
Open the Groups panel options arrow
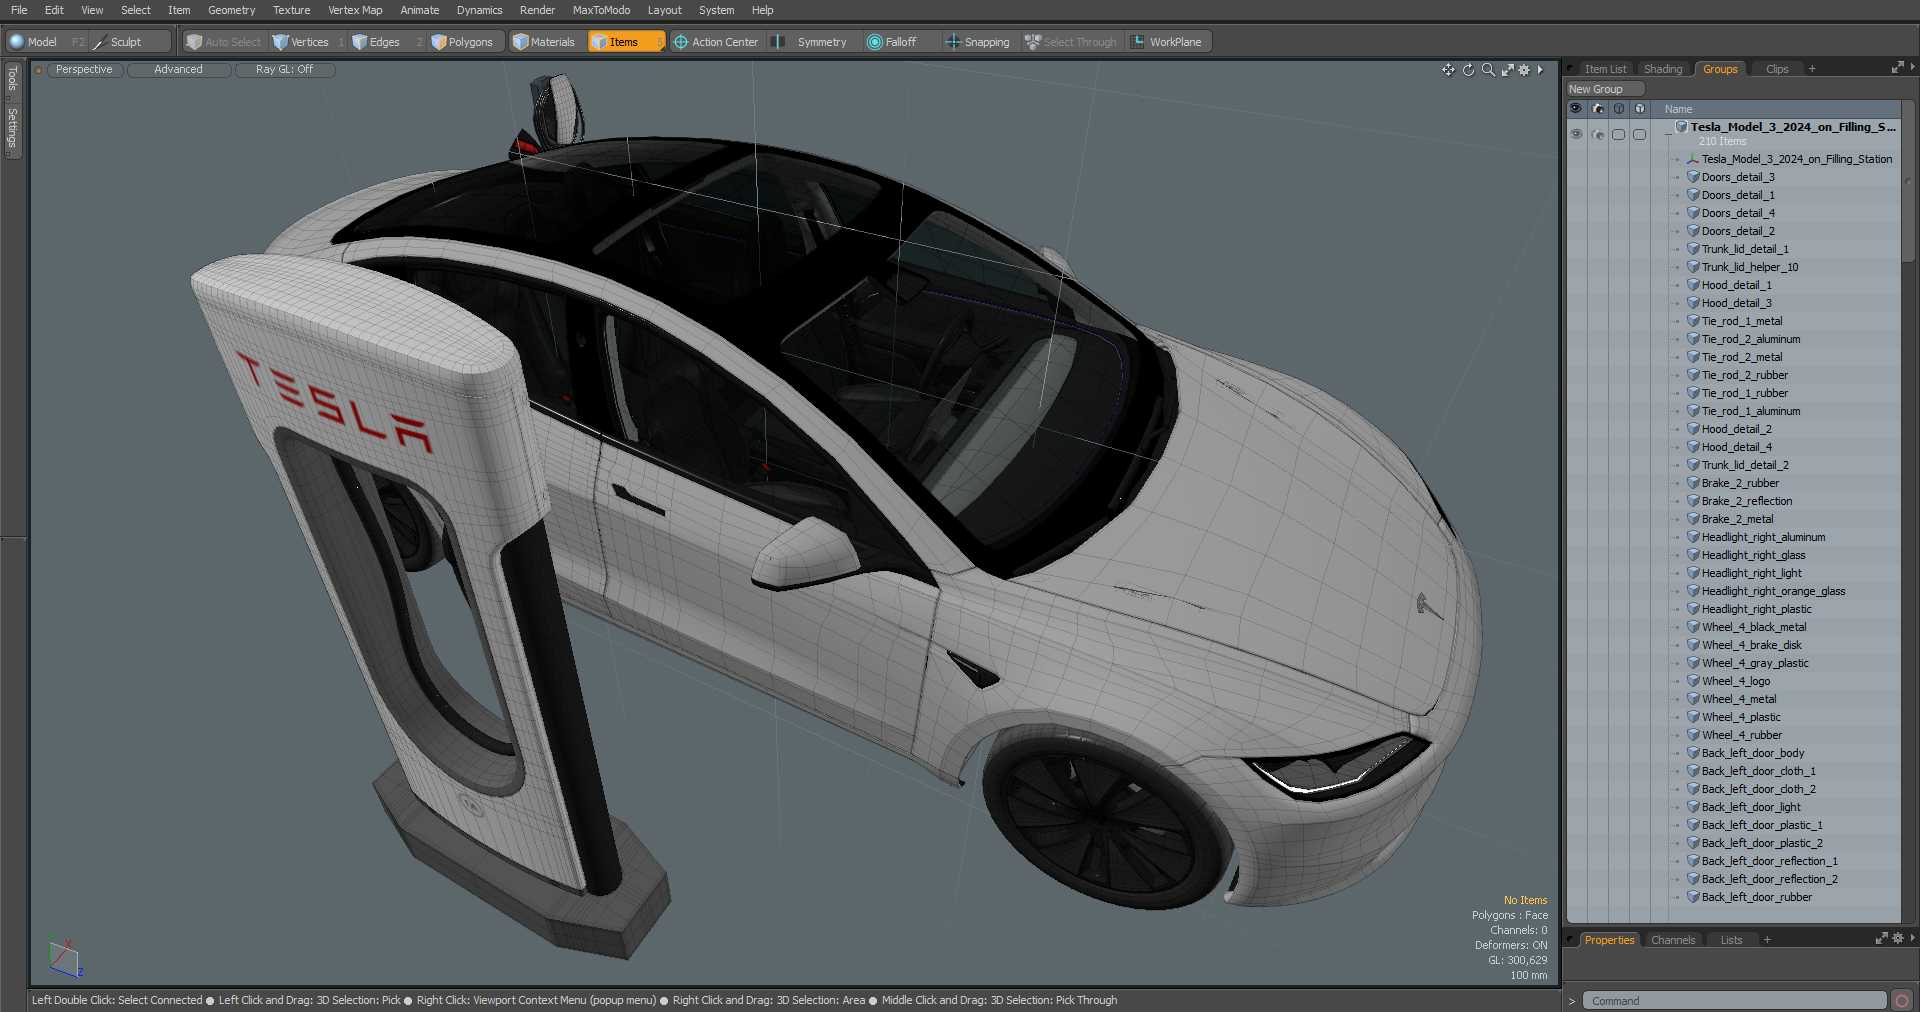pyautogui.click(x=1912, y=68)
